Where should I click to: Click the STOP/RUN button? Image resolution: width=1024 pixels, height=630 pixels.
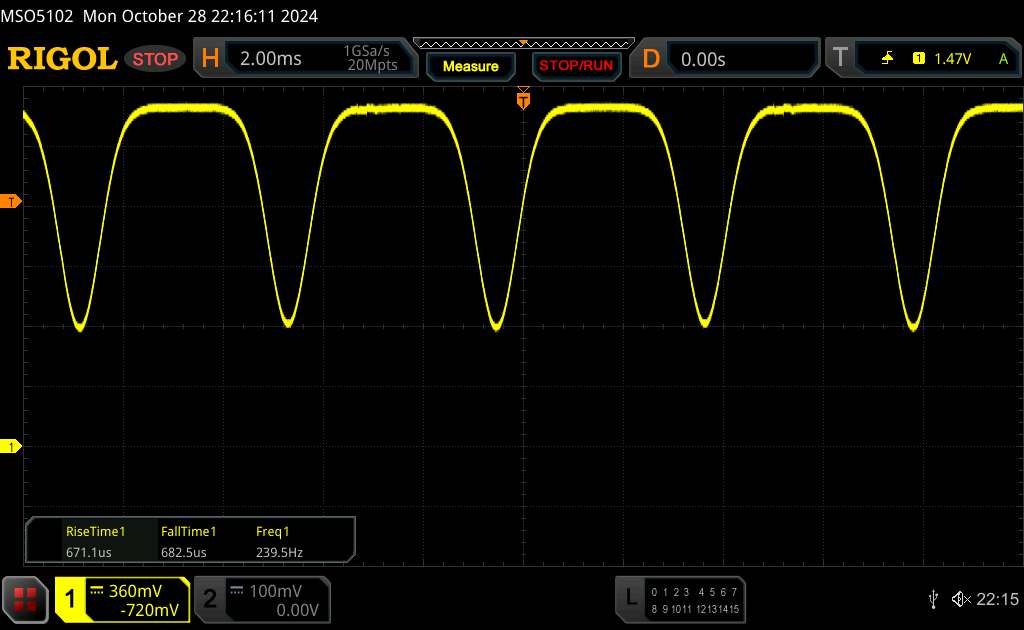(x=576, y=66)
